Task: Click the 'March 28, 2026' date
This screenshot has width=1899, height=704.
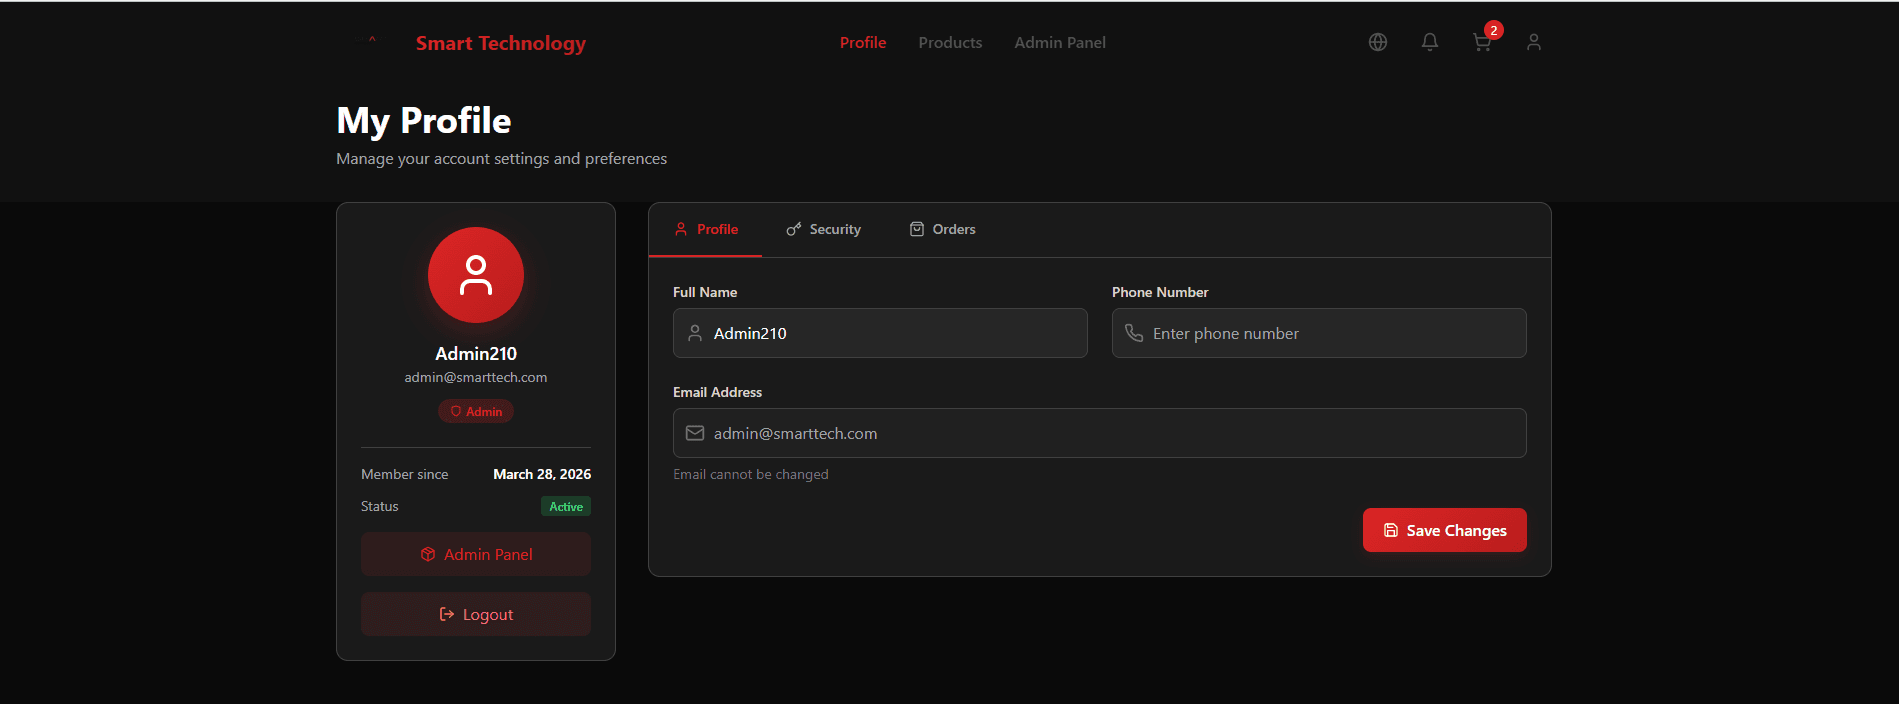Action: point(542,474)
